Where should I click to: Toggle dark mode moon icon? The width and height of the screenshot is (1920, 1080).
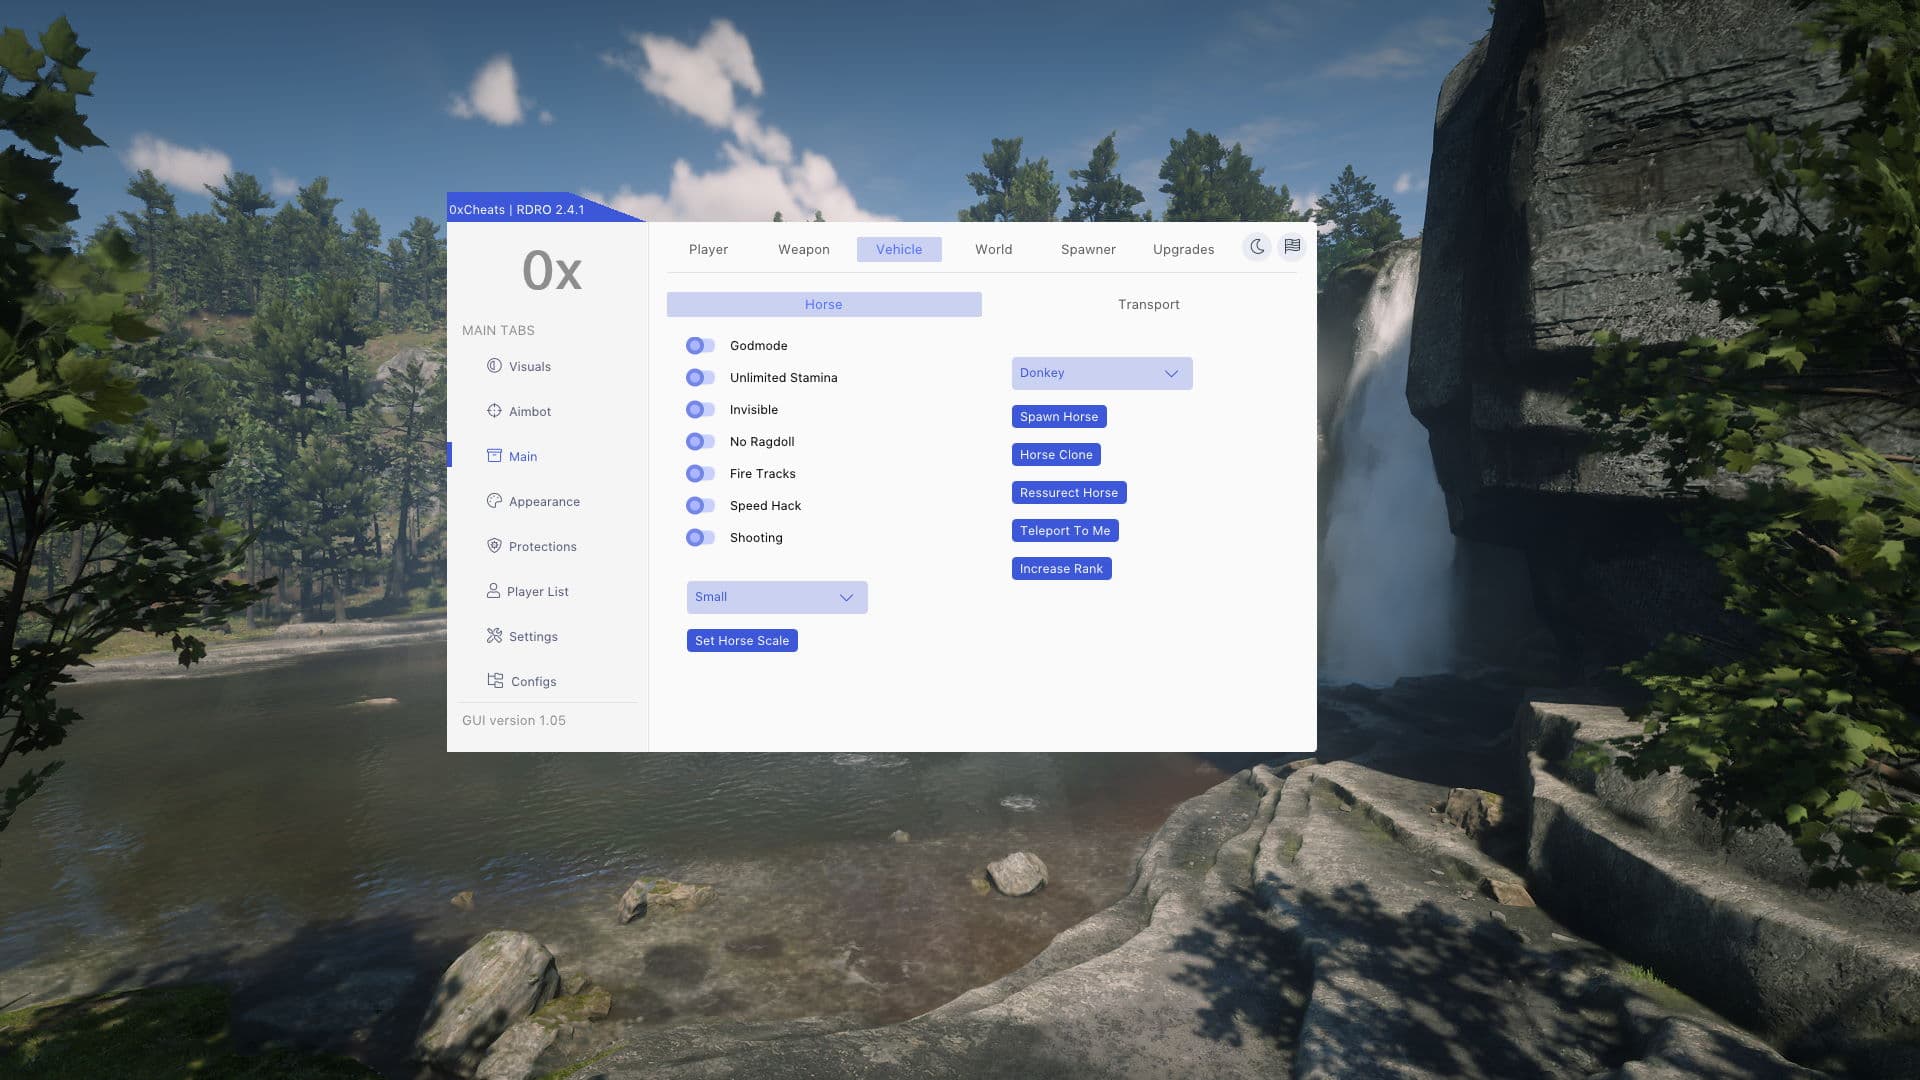click(x=1257, y=247)
